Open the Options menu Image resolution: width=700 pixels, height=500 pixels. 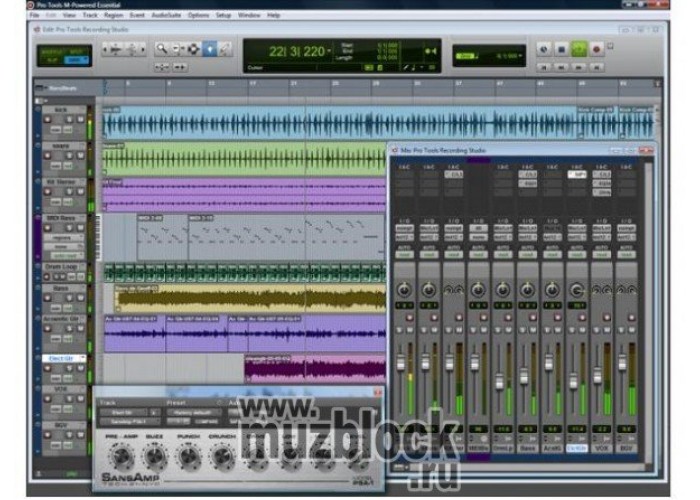click(x=198, y=15)
